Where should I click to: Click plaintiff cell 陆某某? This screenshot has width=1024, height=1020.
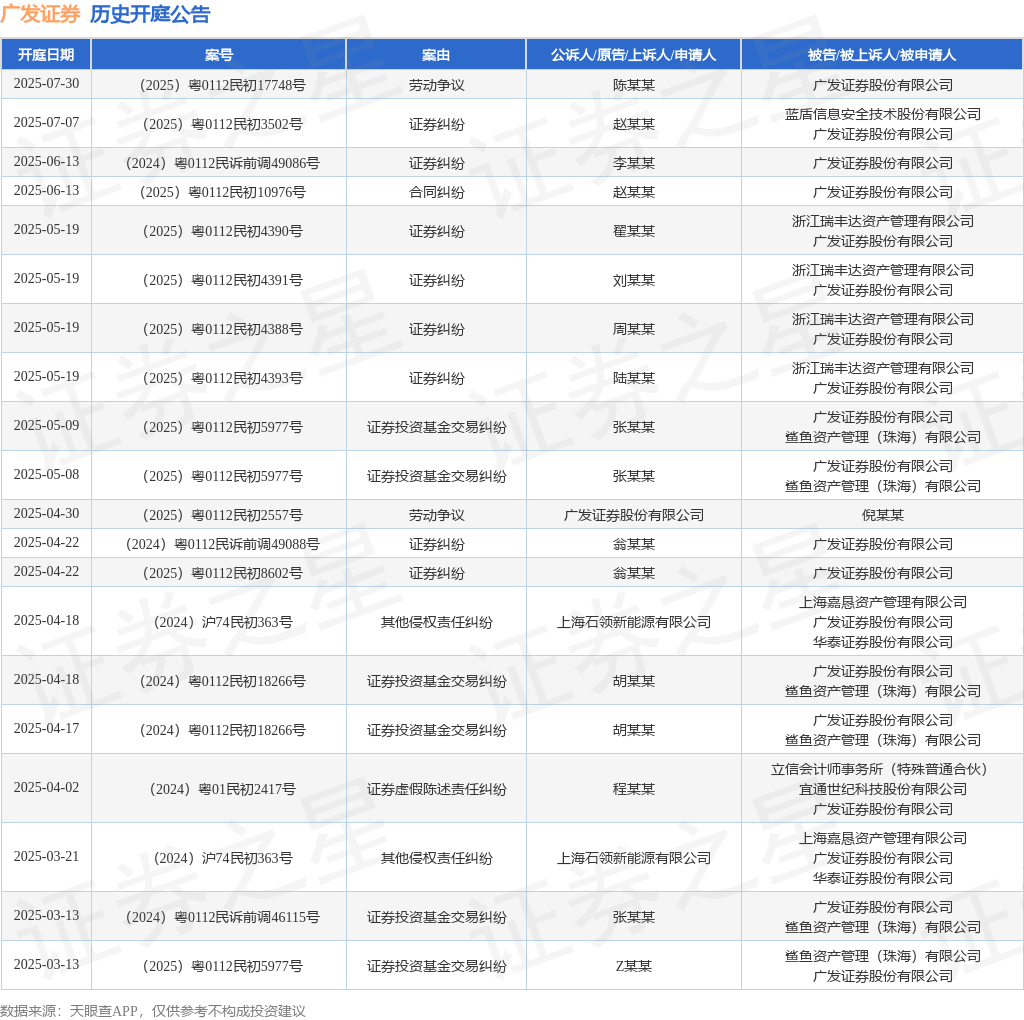[x=633, y=378]
